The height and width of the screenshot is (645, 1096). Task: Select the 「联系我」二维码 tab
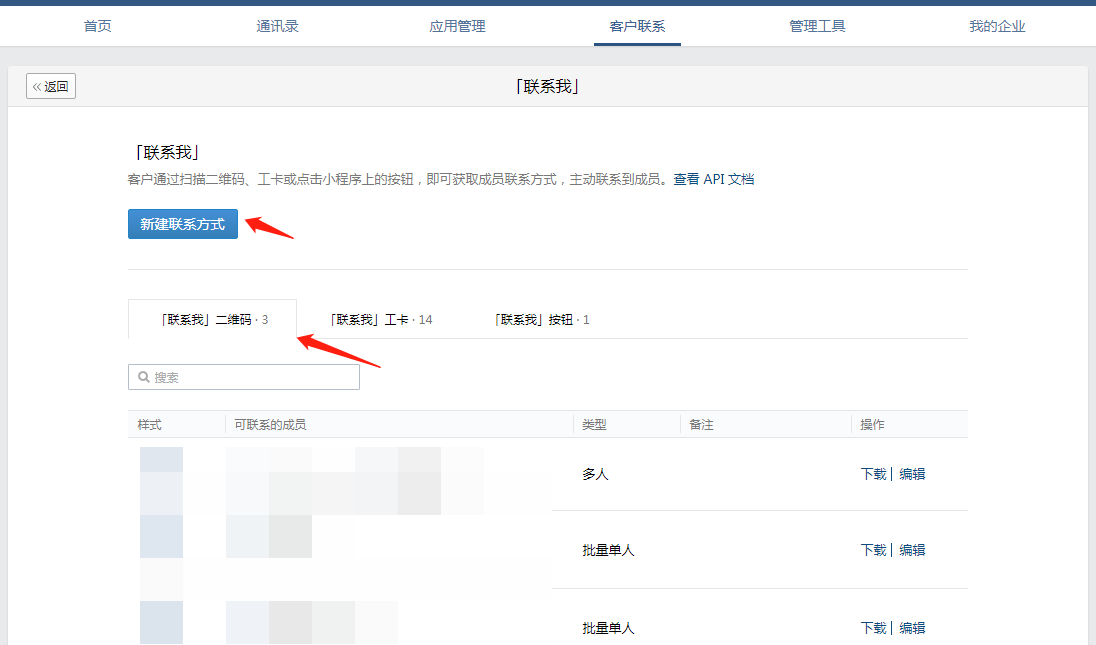(x=213, y=320)
